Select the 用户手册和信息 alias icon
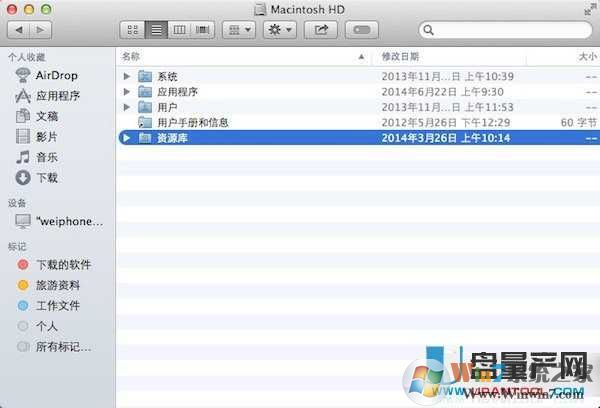 [x=145, y=122]
